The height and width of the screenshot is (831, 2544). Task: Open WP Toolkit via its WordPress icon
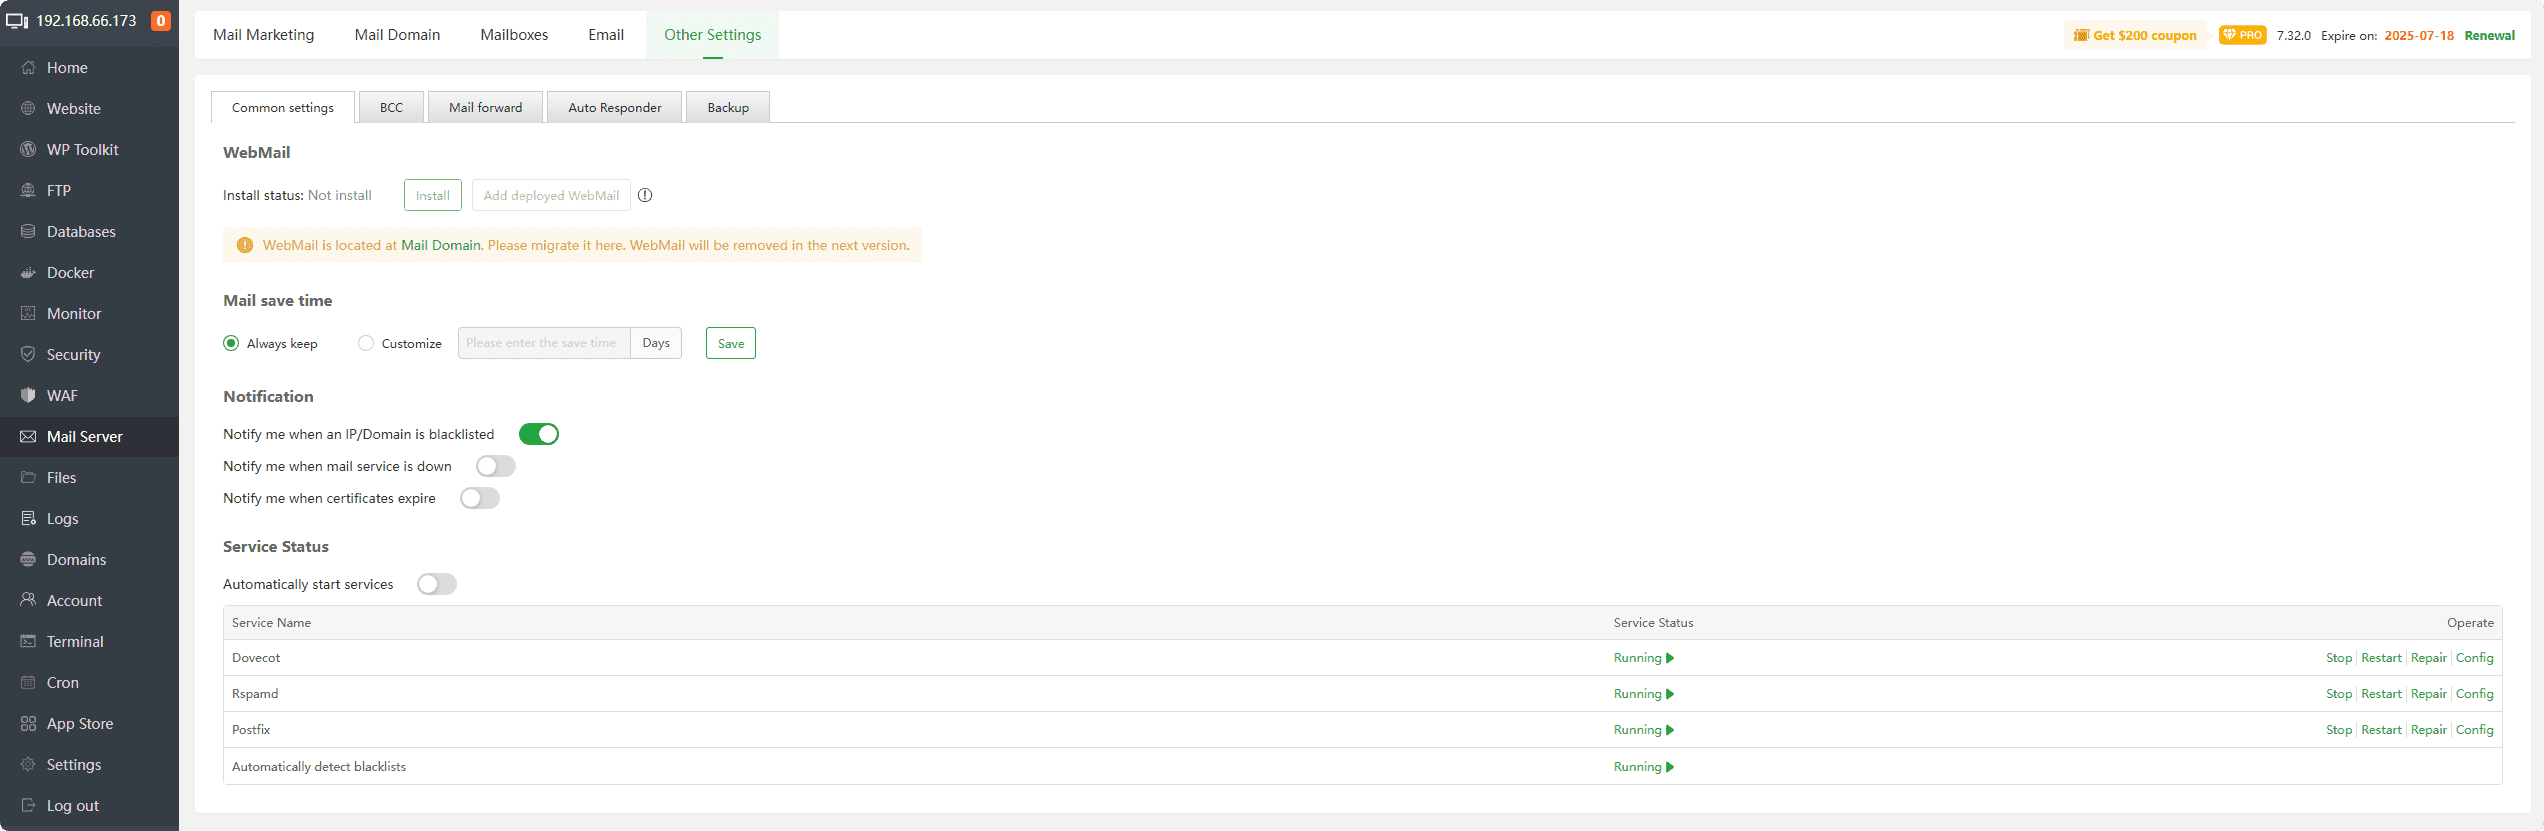[28, 150]
